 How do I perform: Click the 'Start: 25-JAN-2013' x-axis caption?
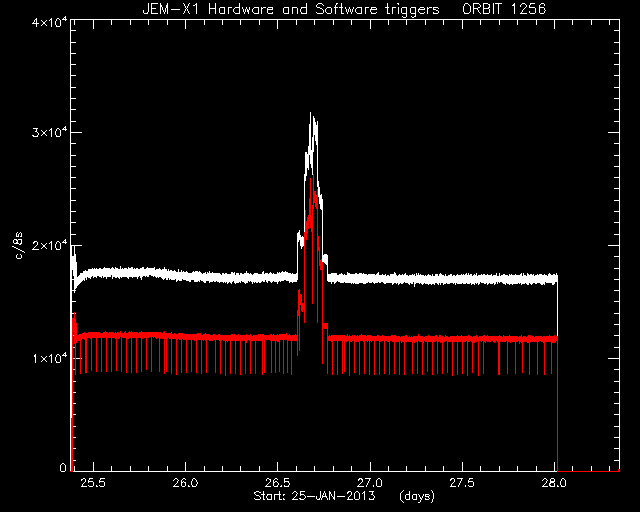(x=314, y=496)
